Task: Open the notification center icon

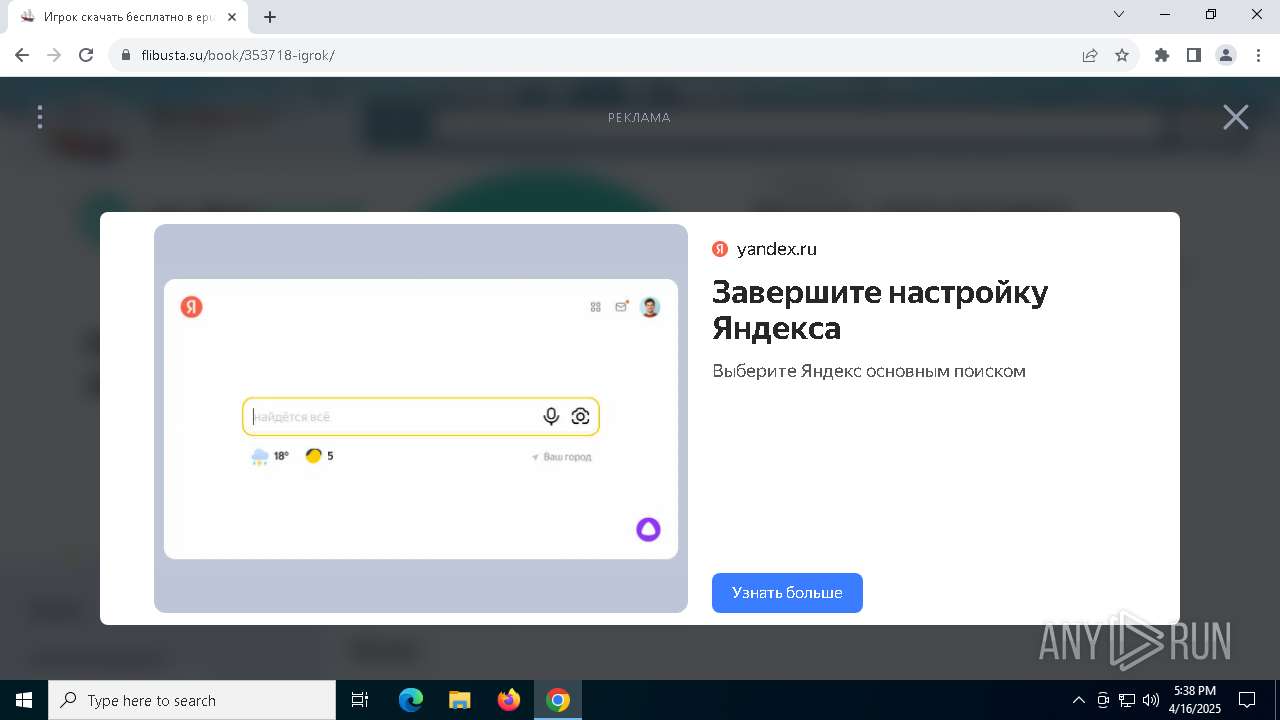Action: pos(1248,700)
